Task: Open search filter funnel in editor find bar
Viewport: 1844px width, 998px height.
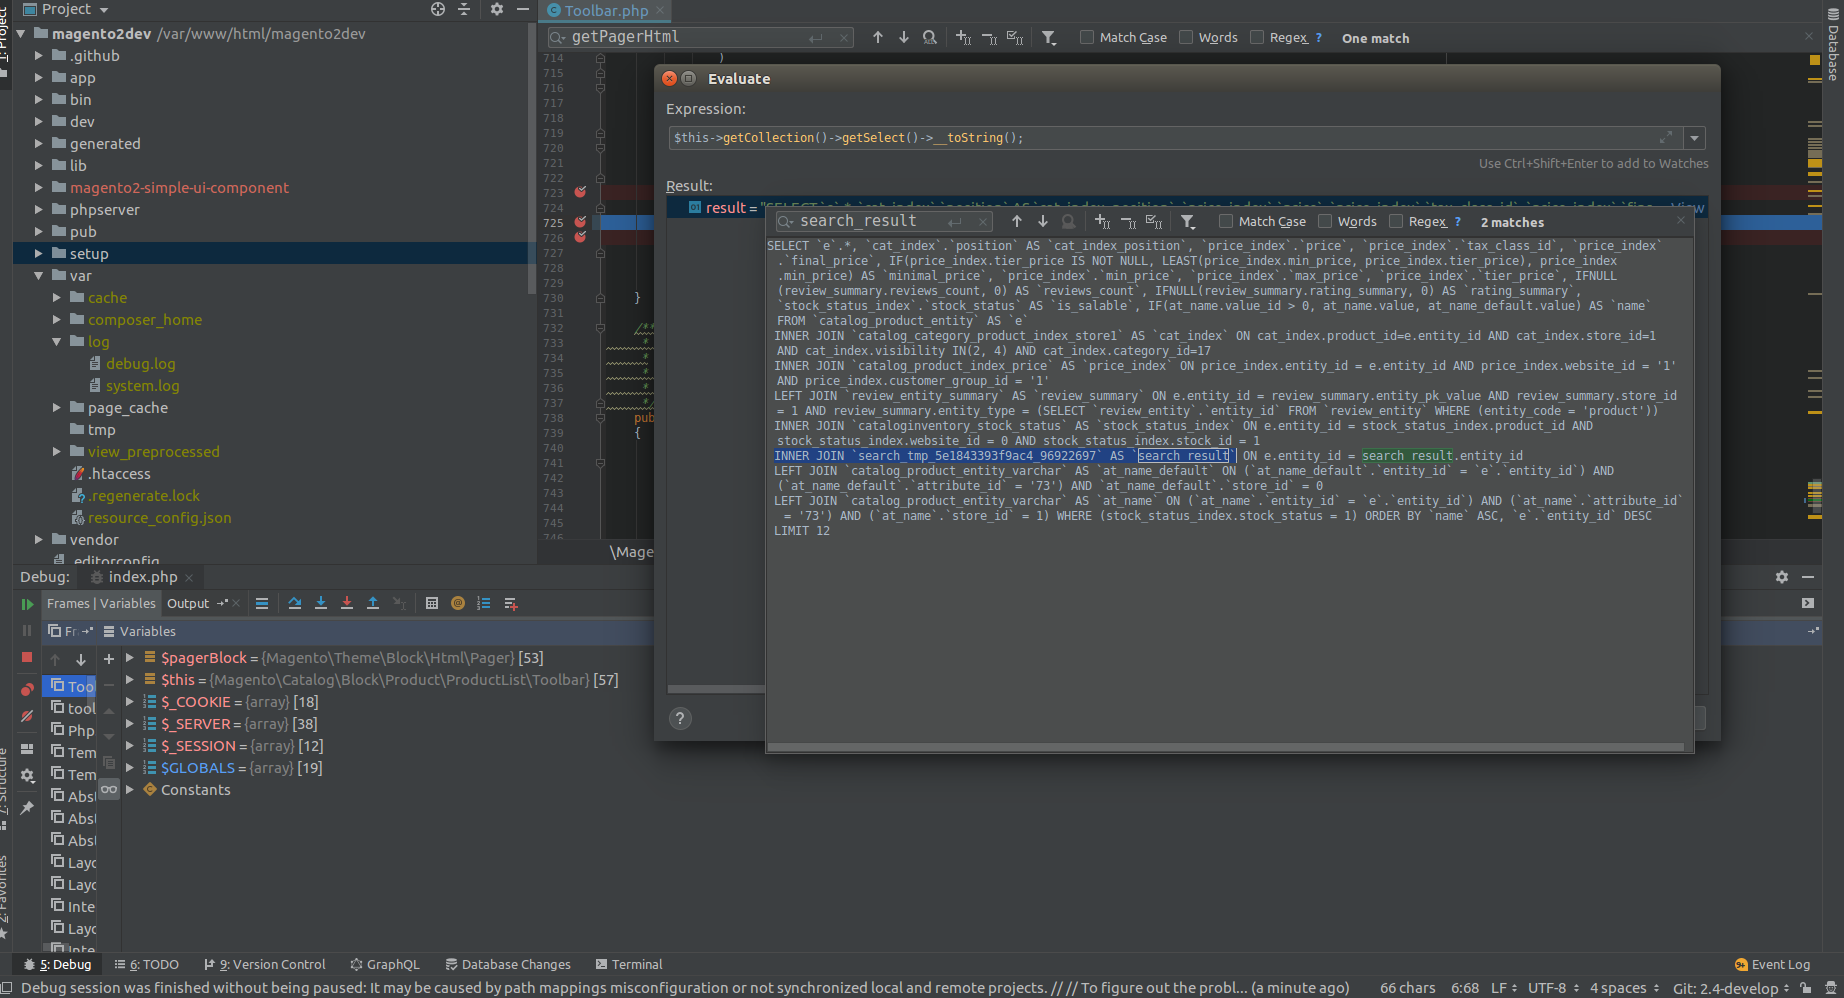Action: pyautogui.click(x=1049, y=37)
